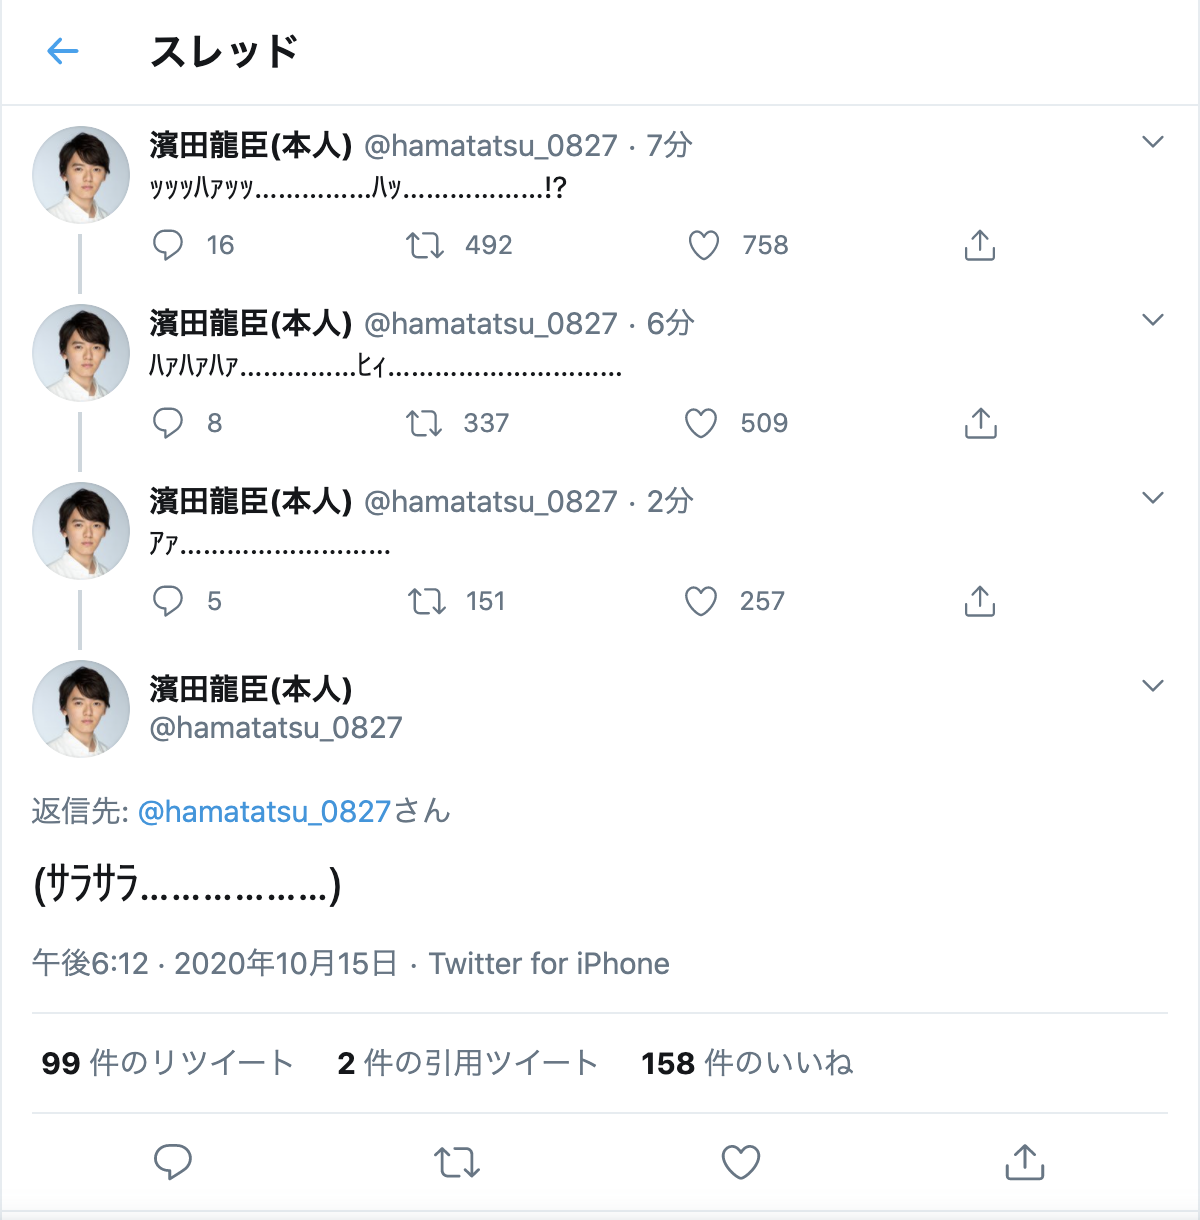The width and height of the screenshot is (1200, 1220).
Task: Retweet the tweet with 492 retweets
Action: [x=425, y=245]
